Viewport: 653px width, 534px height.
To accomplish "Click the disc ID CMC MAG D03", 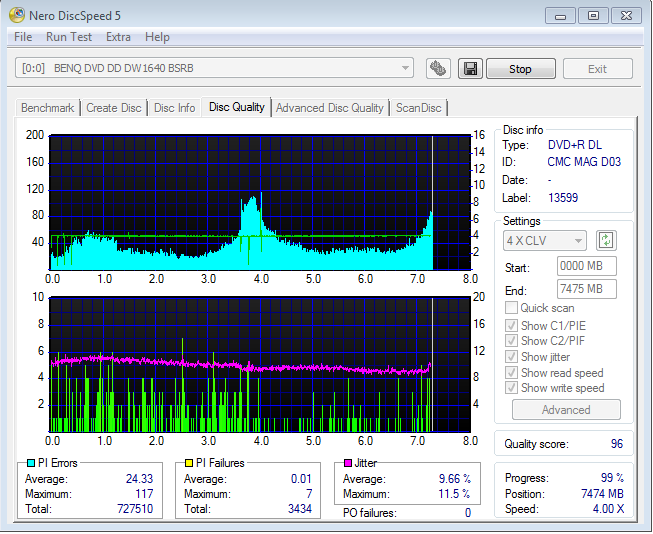I will click(x=584, y=162).
